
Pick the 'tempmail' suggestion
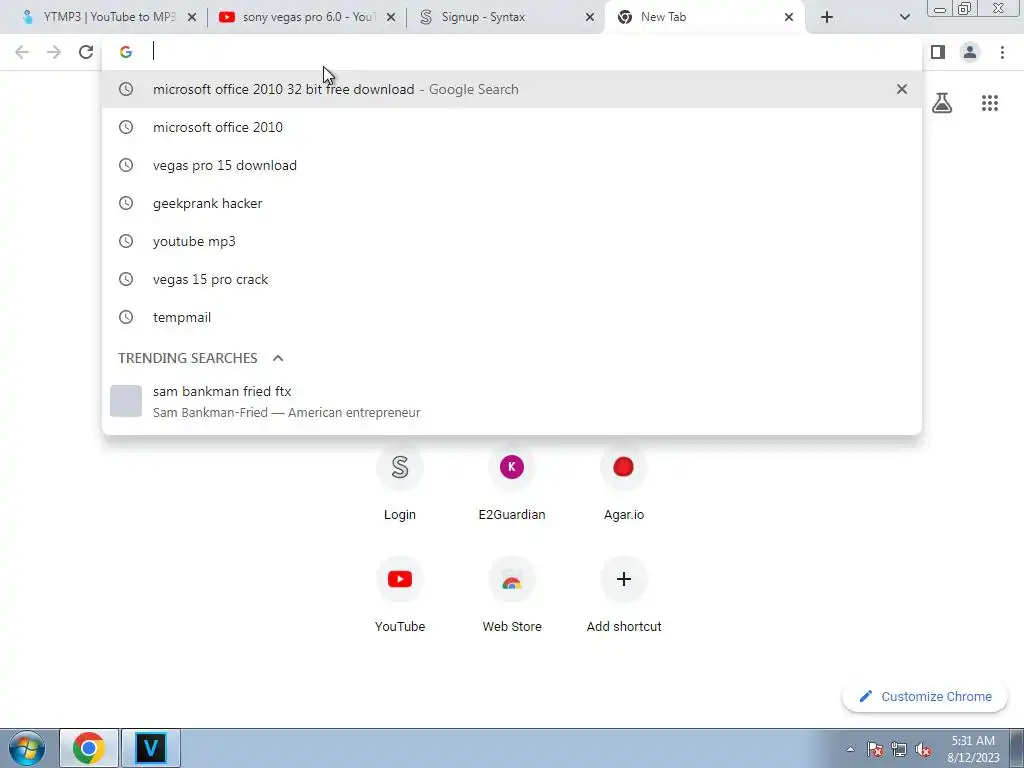coord(511,317)
